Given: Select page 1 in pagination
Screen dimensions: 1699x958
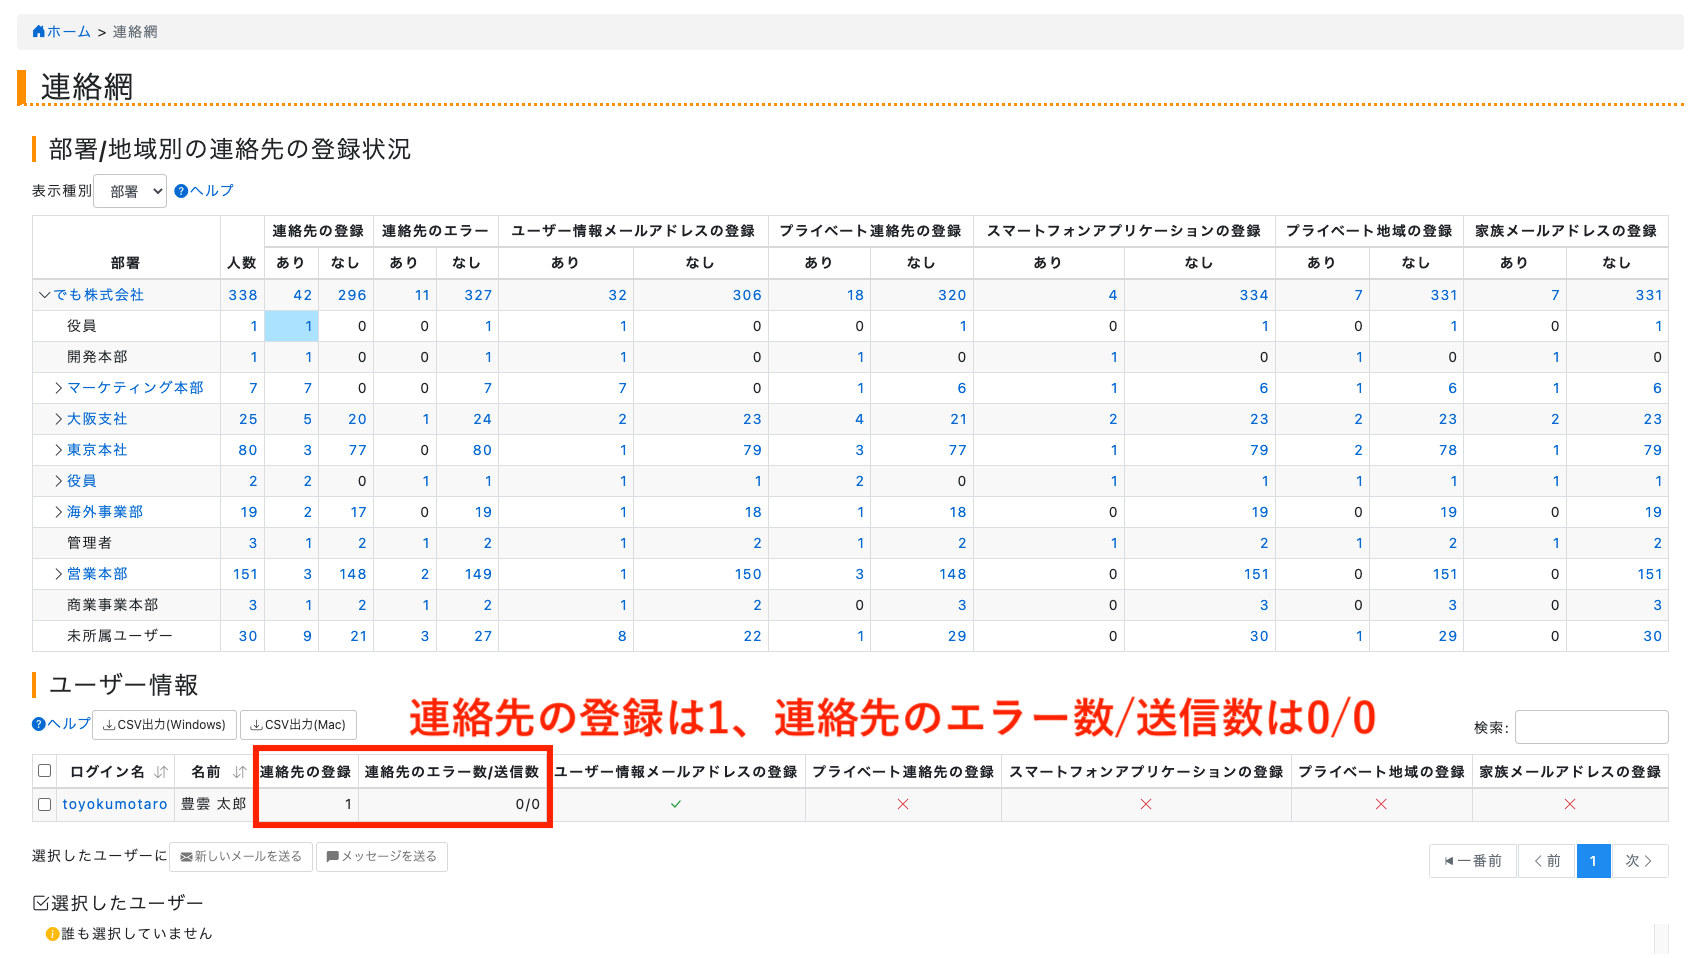Looking at the screenshot, I should [x=1593, y=861].
